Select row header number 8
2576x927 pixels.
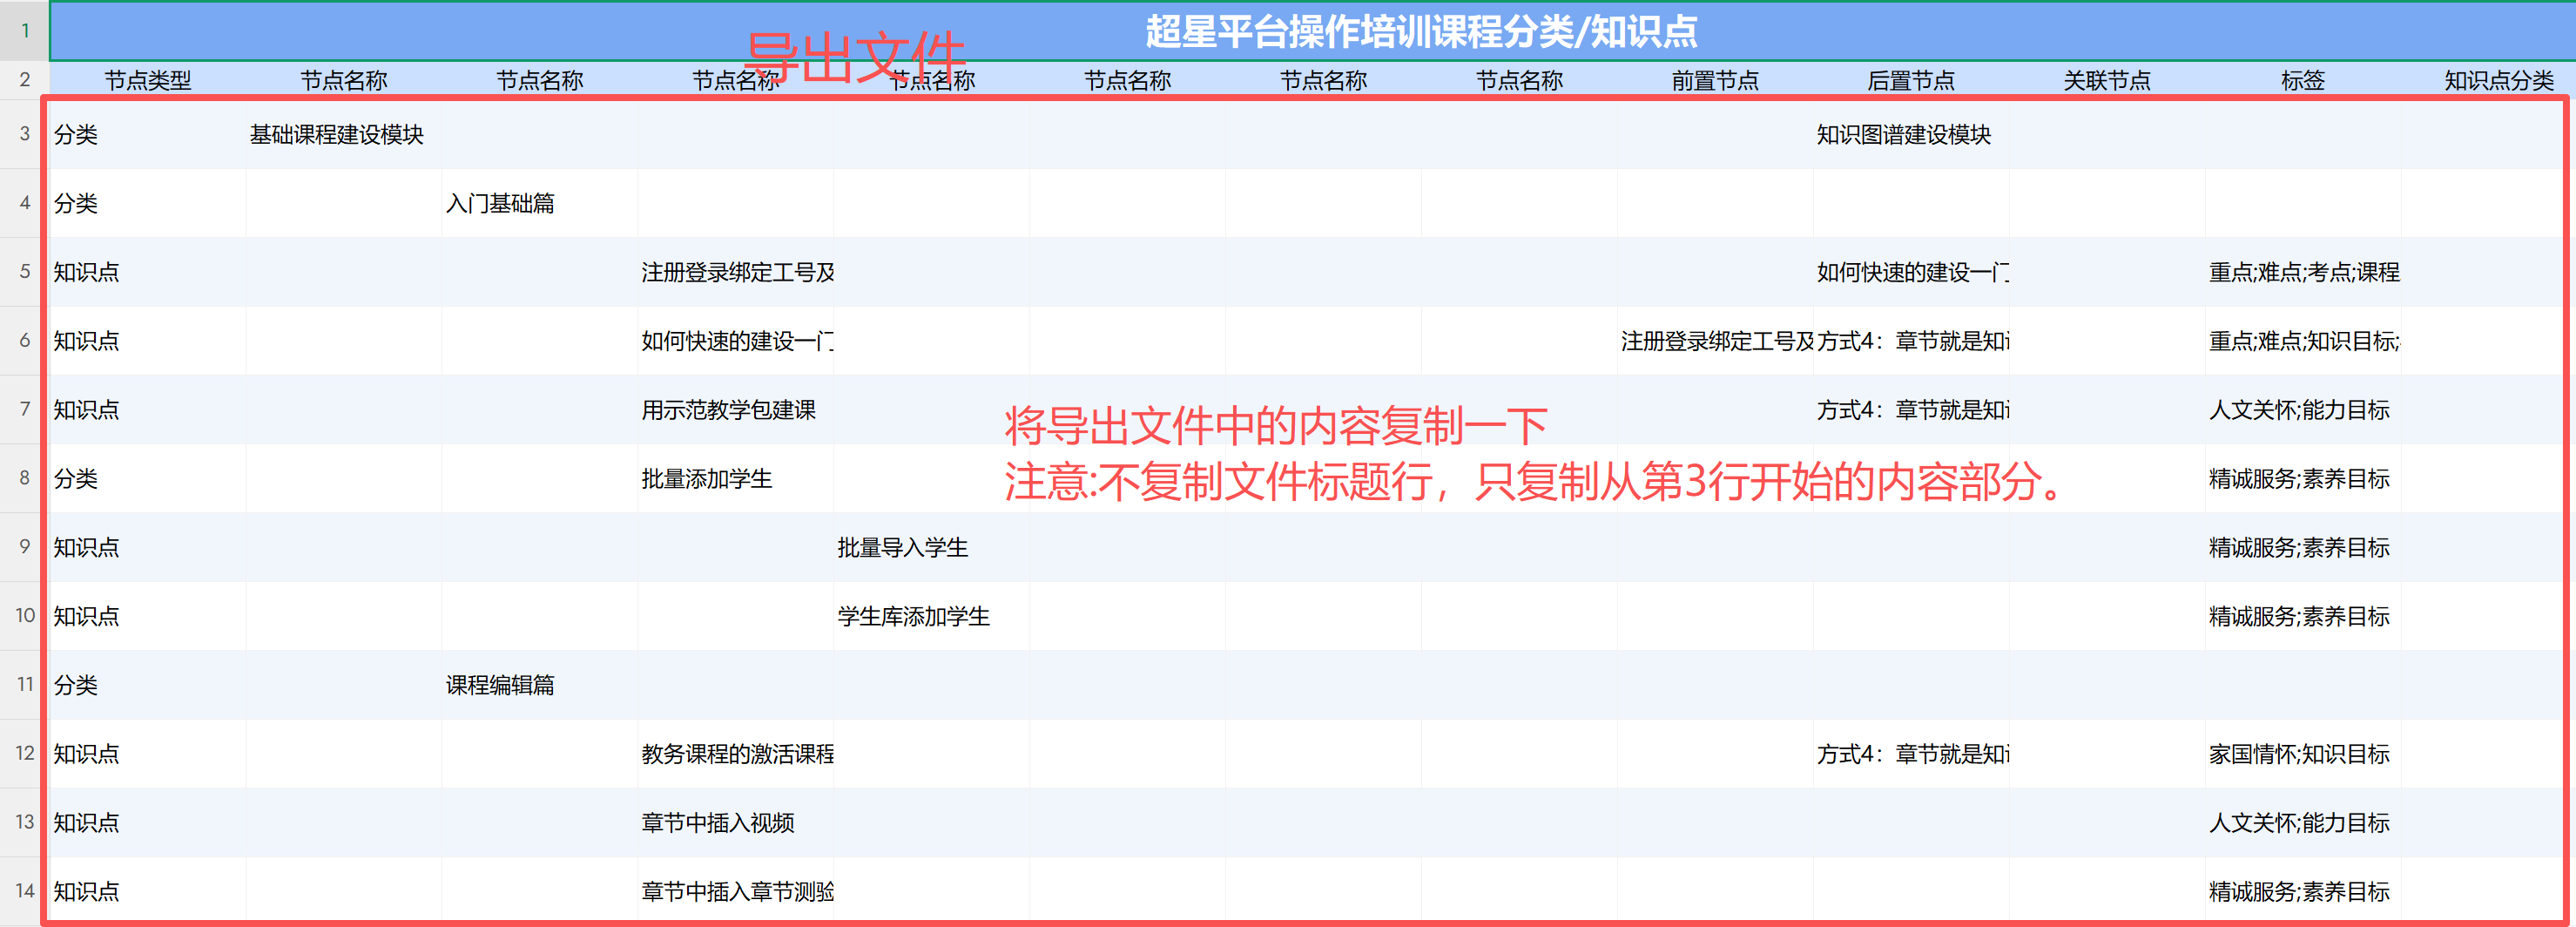[x=25, y=478]
